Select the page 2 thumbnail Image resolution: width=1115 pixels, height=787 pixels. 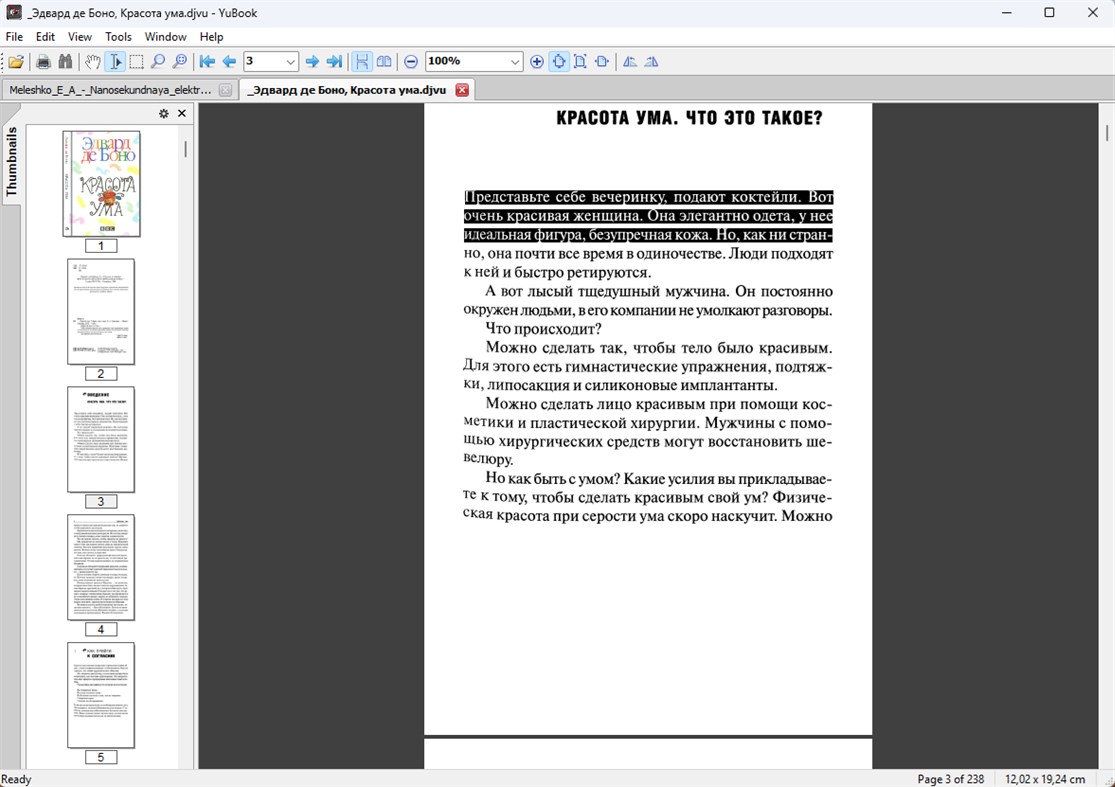coord(101,311)
